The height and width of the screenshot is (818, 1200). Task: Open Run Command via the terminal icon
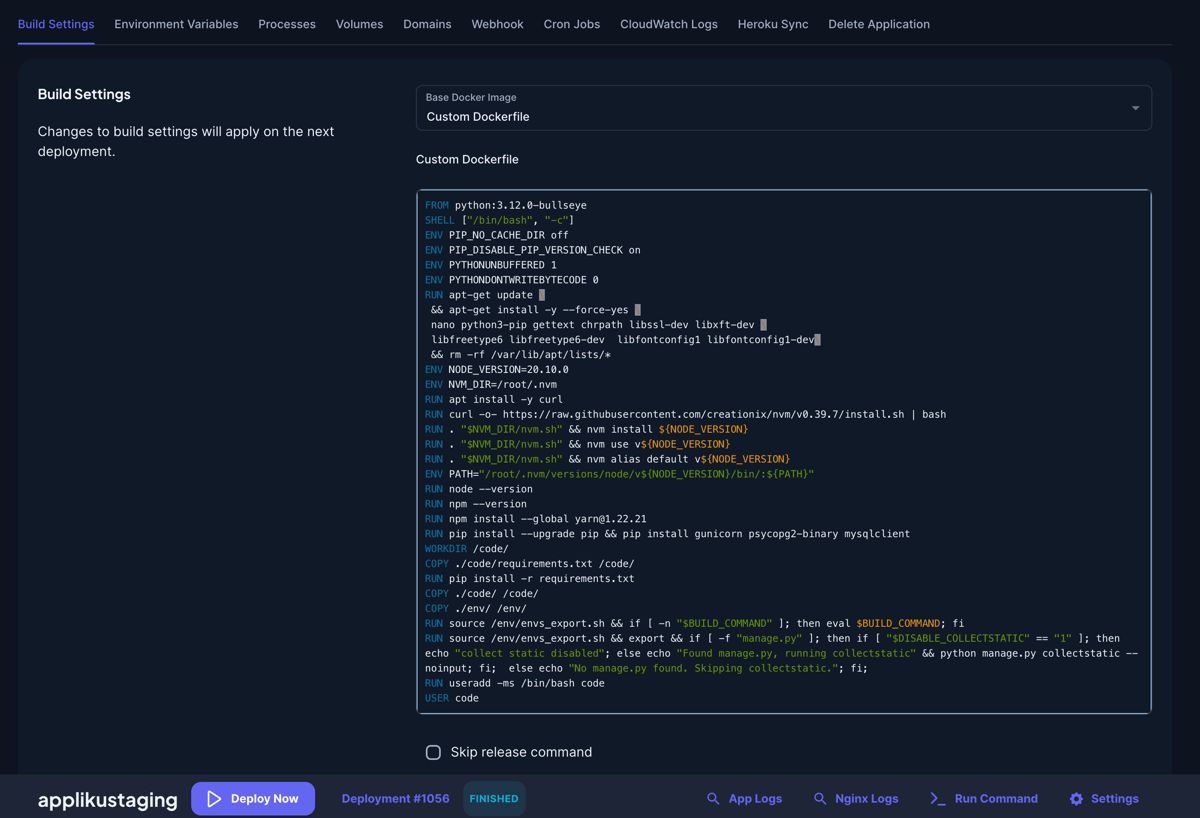point(936,798)
